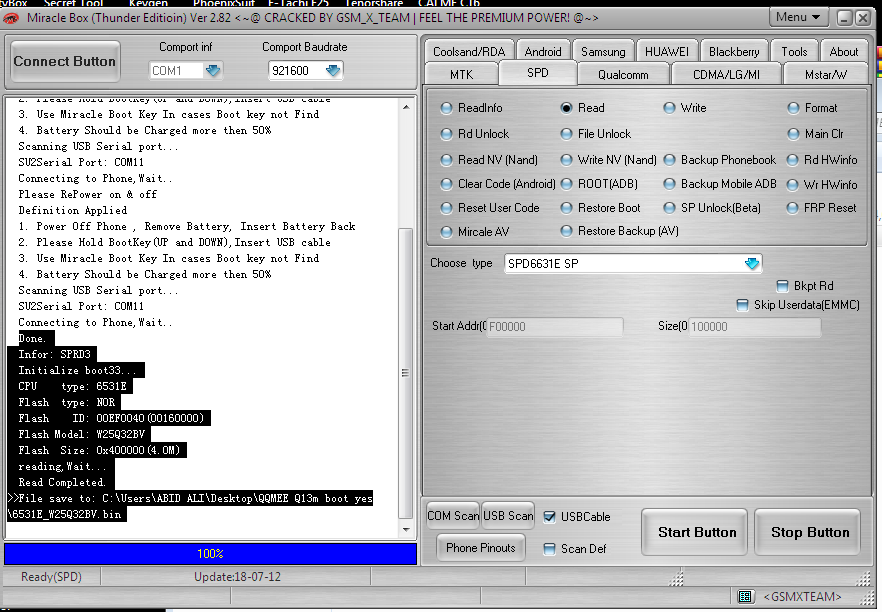
Task: Click the 'Read Completed.' log line
Action: pyautogui.click(x=61, y=482)
